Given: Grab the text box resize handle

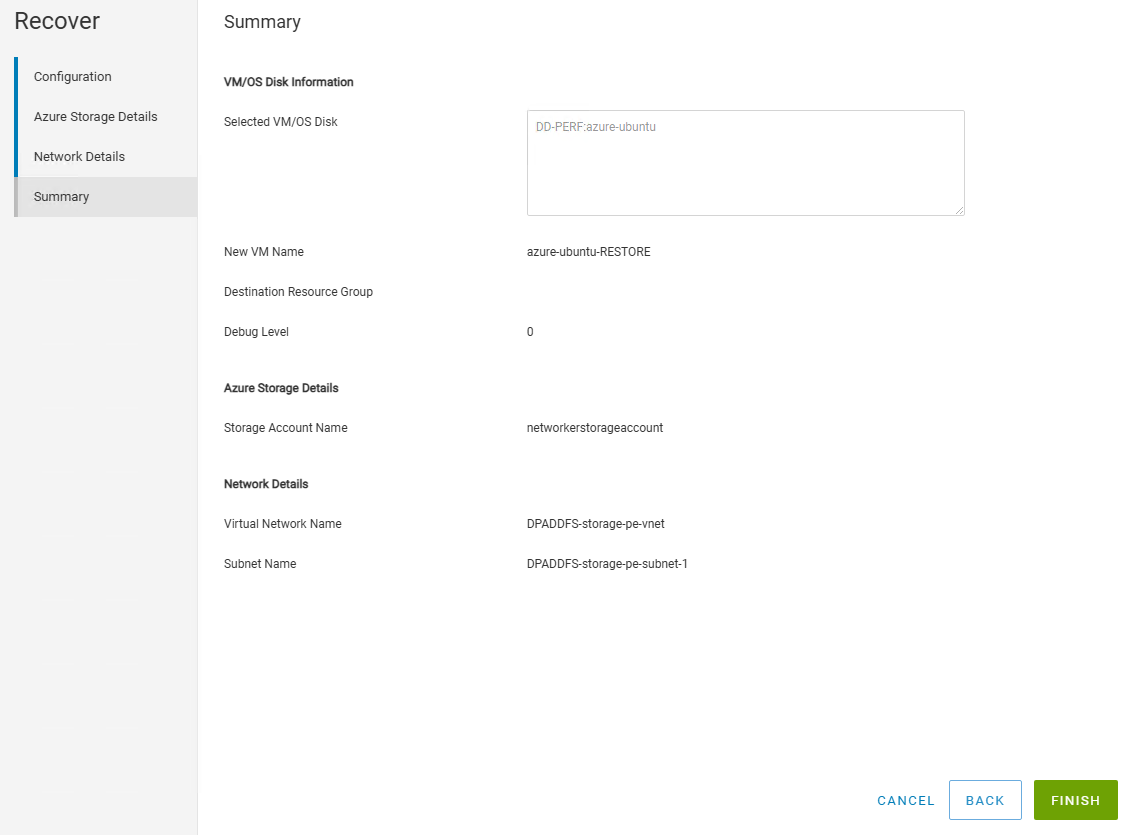Looking at the screenshot, I should 959,210.
